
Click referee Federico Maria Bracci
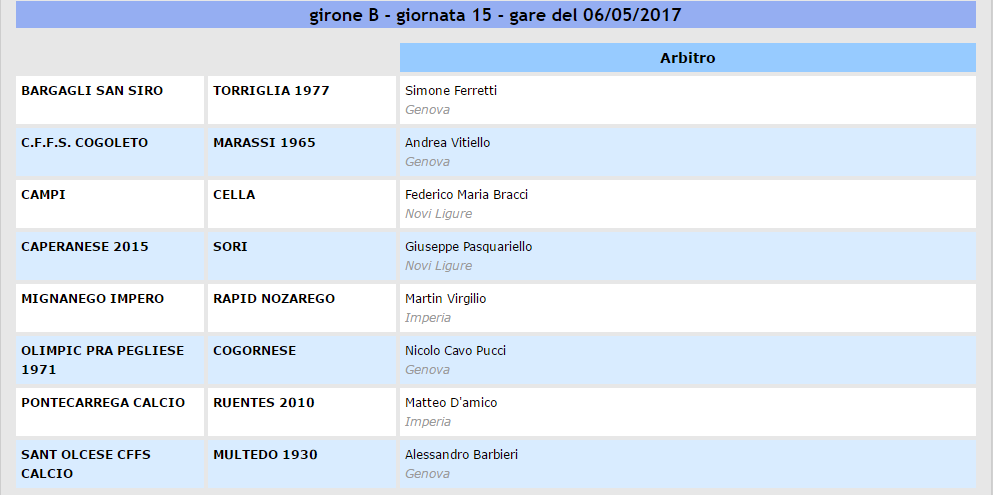click(x=467, y=194)
